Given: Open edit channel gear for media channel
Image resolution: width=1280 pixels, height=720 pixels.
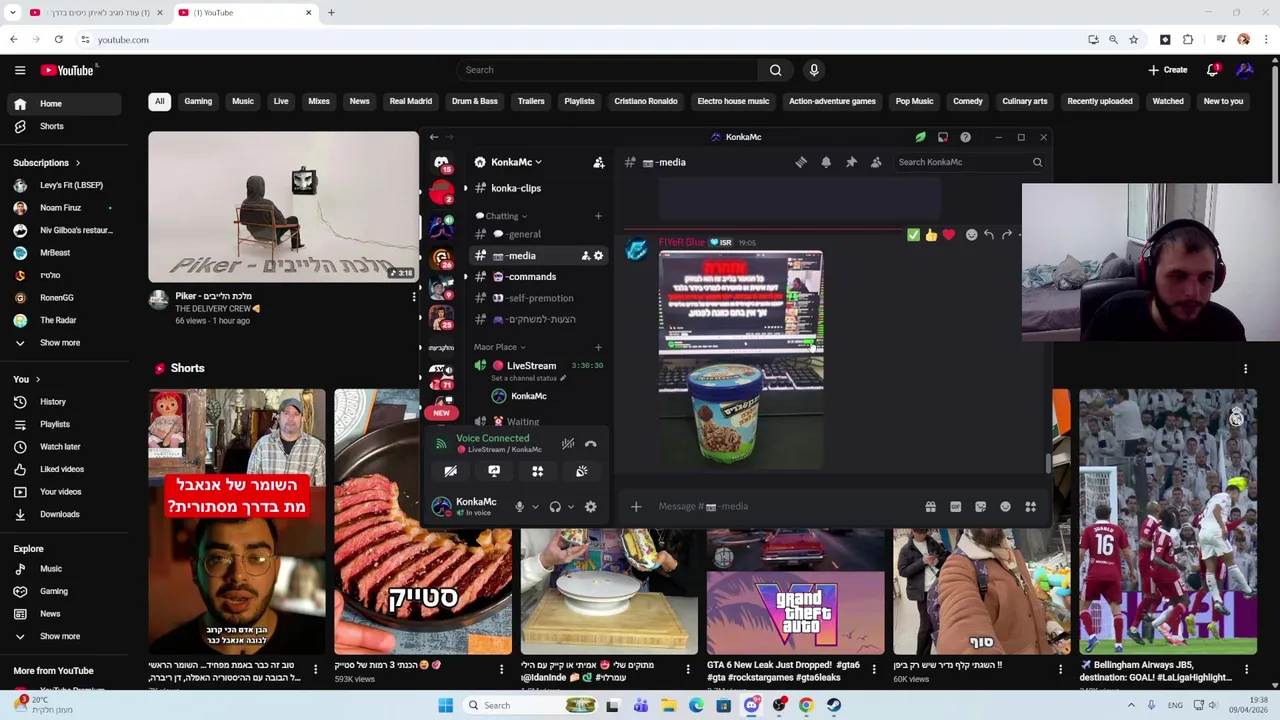Looking at the screenshot, I should (599, 256).
